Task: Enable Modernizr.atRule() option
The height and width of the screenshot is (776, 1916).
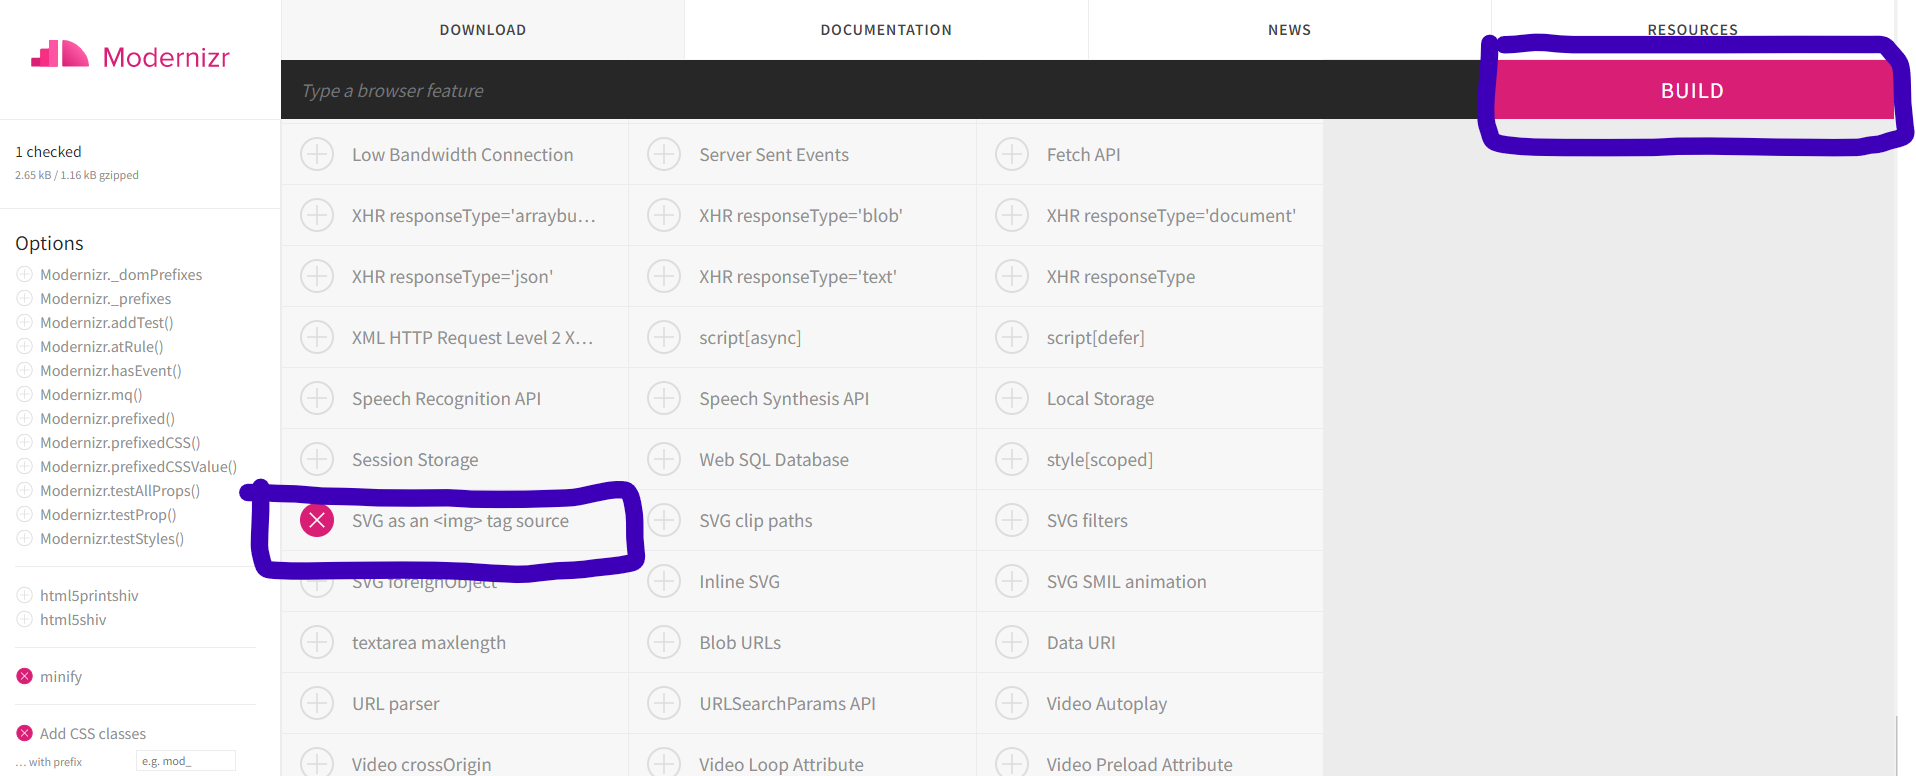Action: point(25,346)
